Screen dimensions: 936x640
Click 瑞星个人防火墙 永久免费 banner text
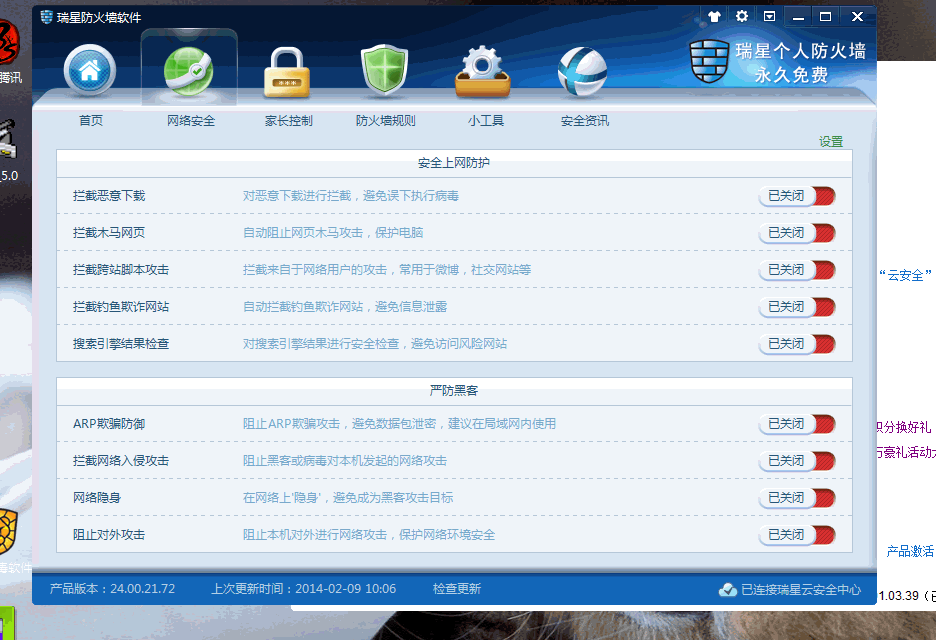800,62
